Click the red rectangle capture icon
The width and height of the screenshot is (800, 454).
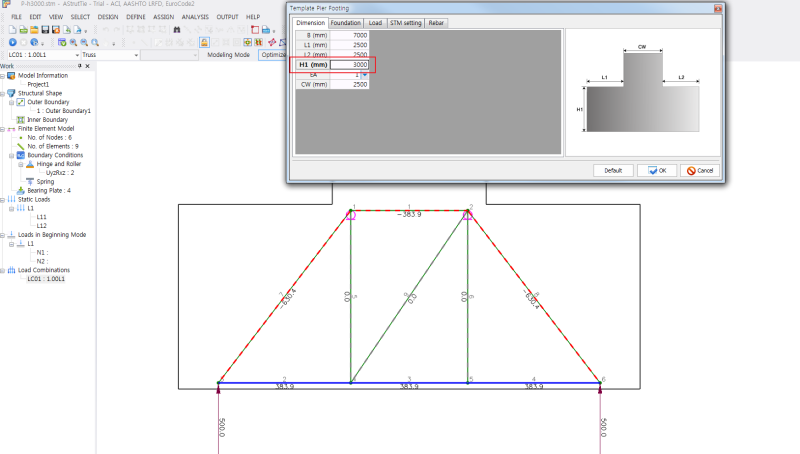(255, 30)
